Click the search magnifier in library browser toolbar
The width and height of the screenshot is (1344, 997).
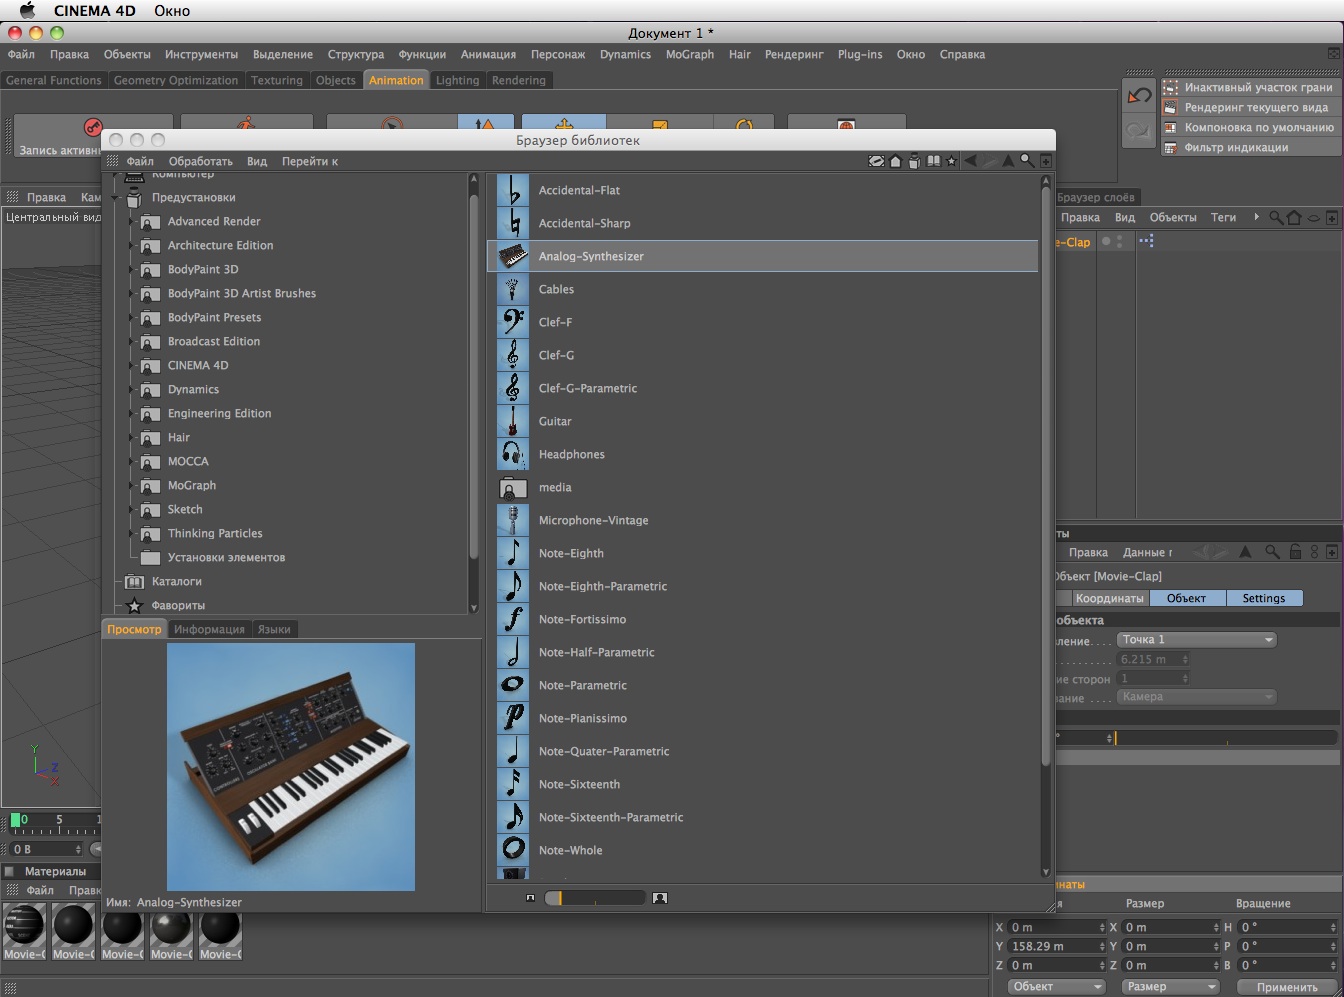coord(1027,161)
